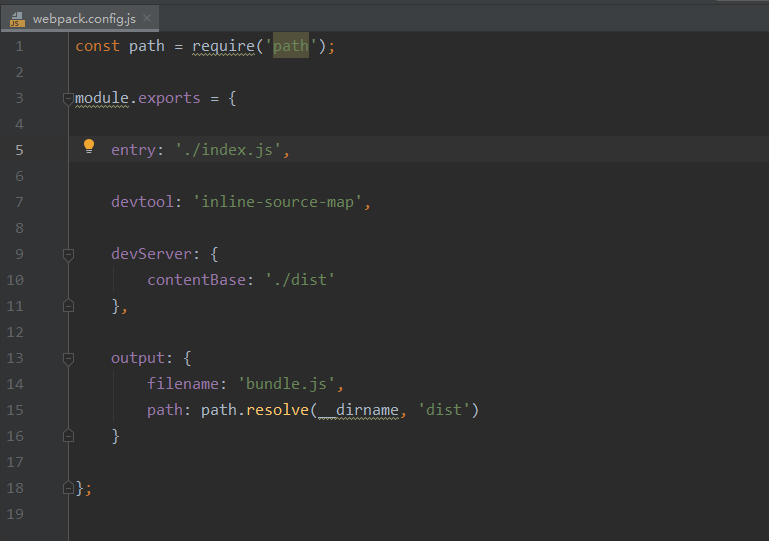Click the './dist' string on line 10
Screen dimensions: 769x541
pyautogui.click(x=300, y=280)
